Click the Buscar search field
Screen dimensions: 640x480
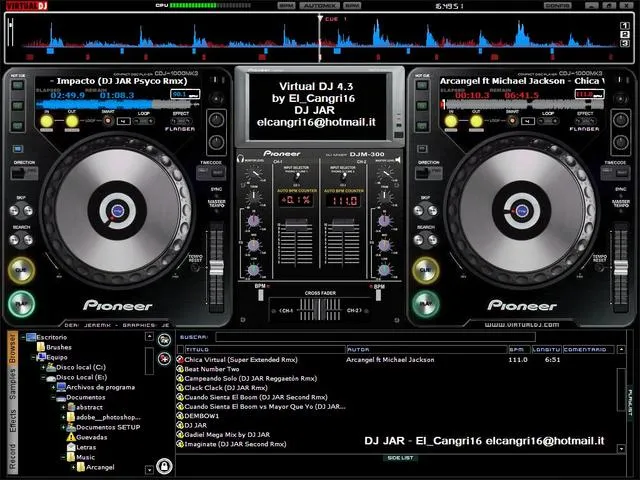coord(375,337)
